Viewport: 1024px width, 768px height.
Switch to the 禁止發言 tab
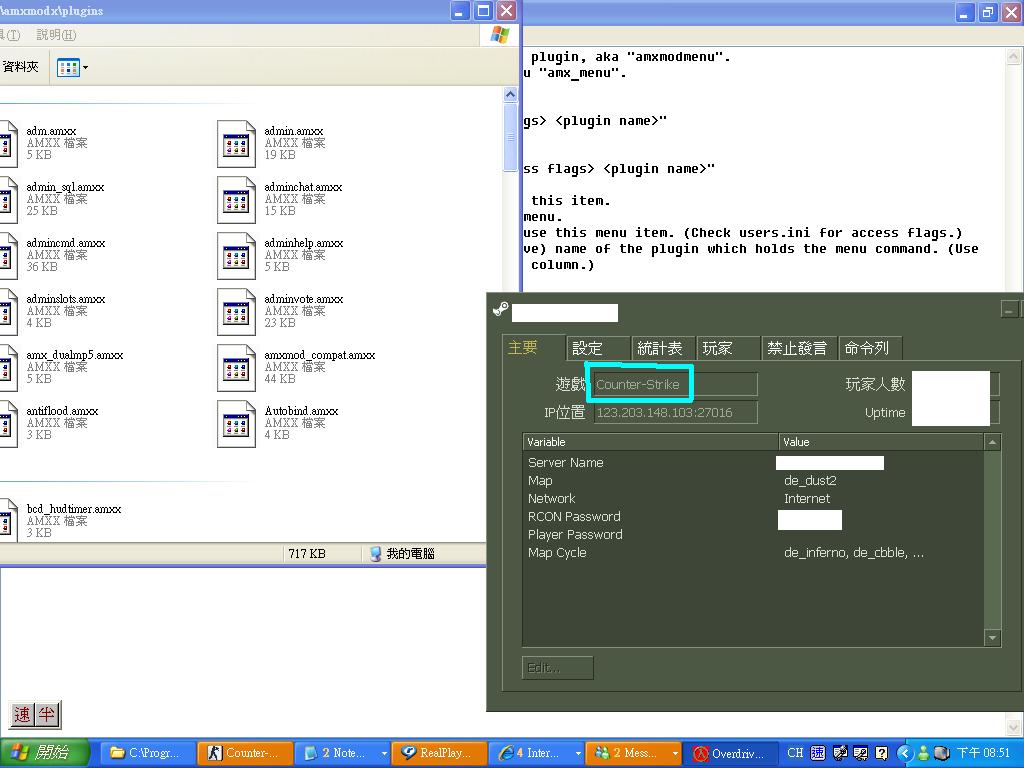coord(799,349)
